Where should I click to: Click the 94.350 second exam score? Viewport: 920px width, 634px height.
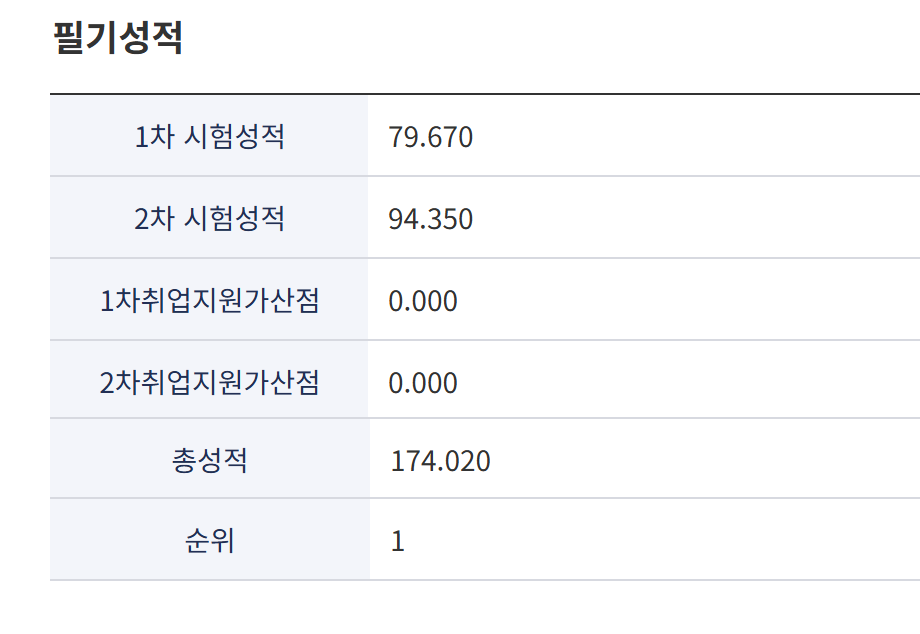(x=430, y=219)
